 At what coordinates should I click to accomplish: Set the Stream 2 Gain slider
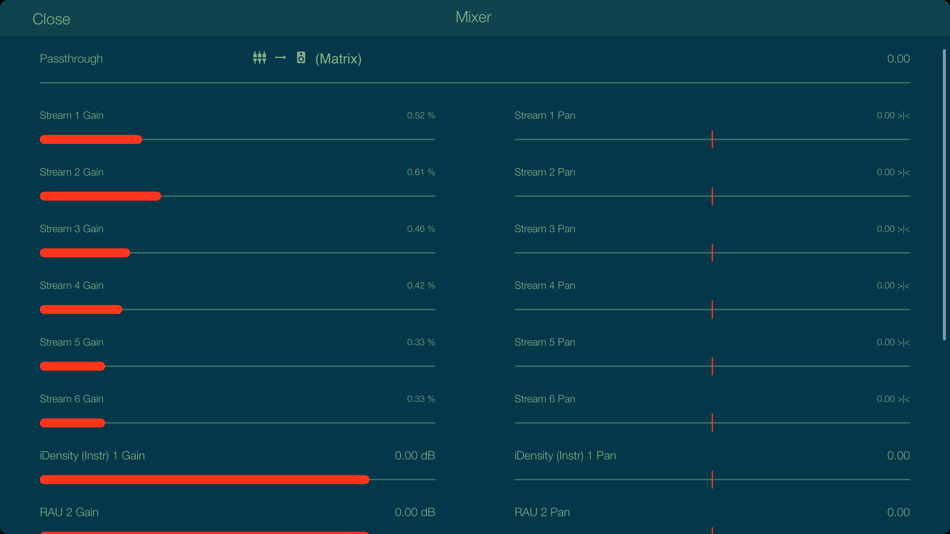[238, 196]
